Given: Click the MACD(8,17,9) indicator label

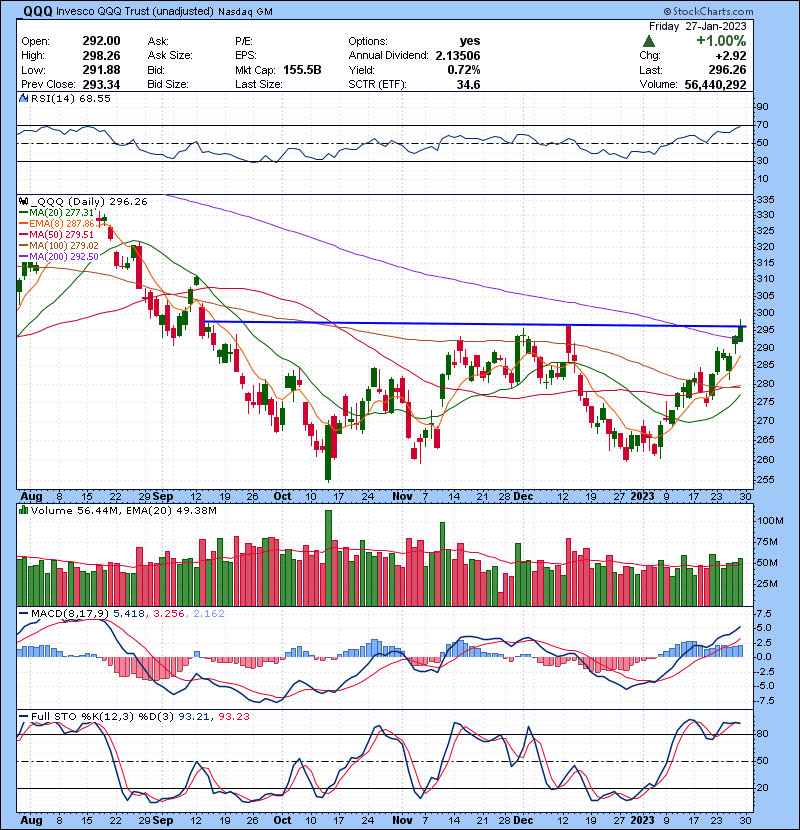Looking at the screenshot, I should coord(70,614).
